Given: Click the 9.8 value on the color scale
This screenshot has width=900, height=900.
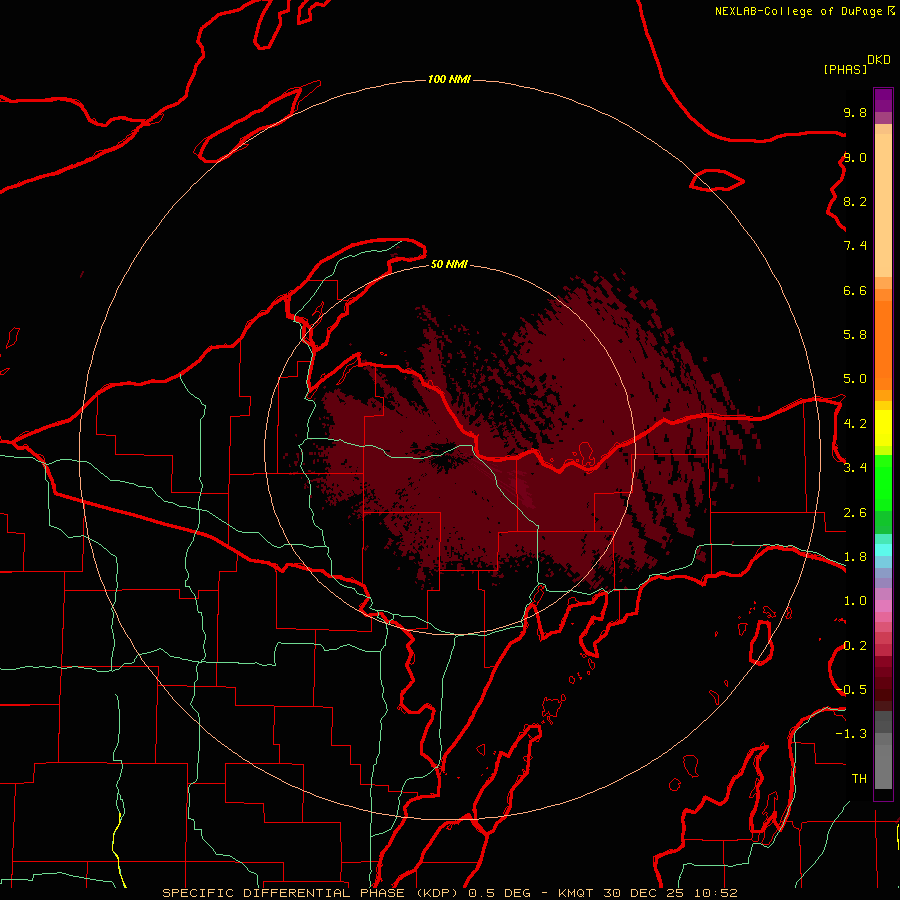Looking at the screenshot, I should click(x=855, y=112).
